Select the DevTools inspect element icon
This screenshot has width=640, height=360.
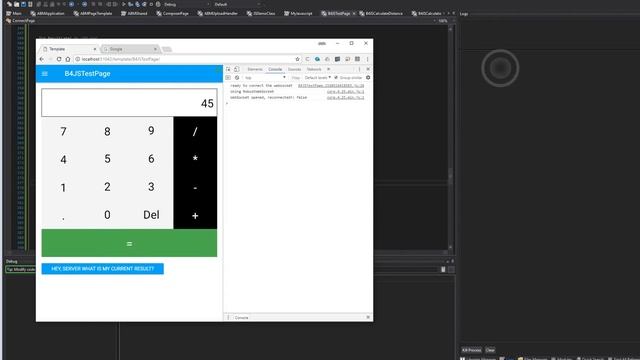click(x=228, y=69)
